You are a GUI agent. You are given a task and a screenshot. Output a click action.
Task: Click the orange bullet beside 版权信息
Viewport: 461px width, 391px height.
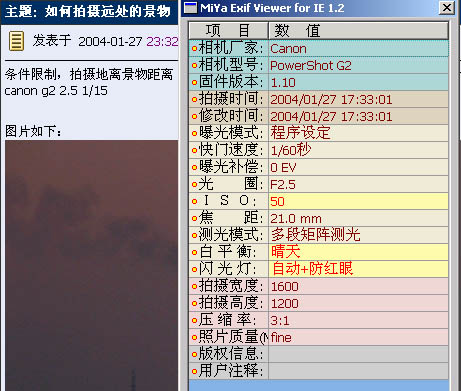point(194,354)
